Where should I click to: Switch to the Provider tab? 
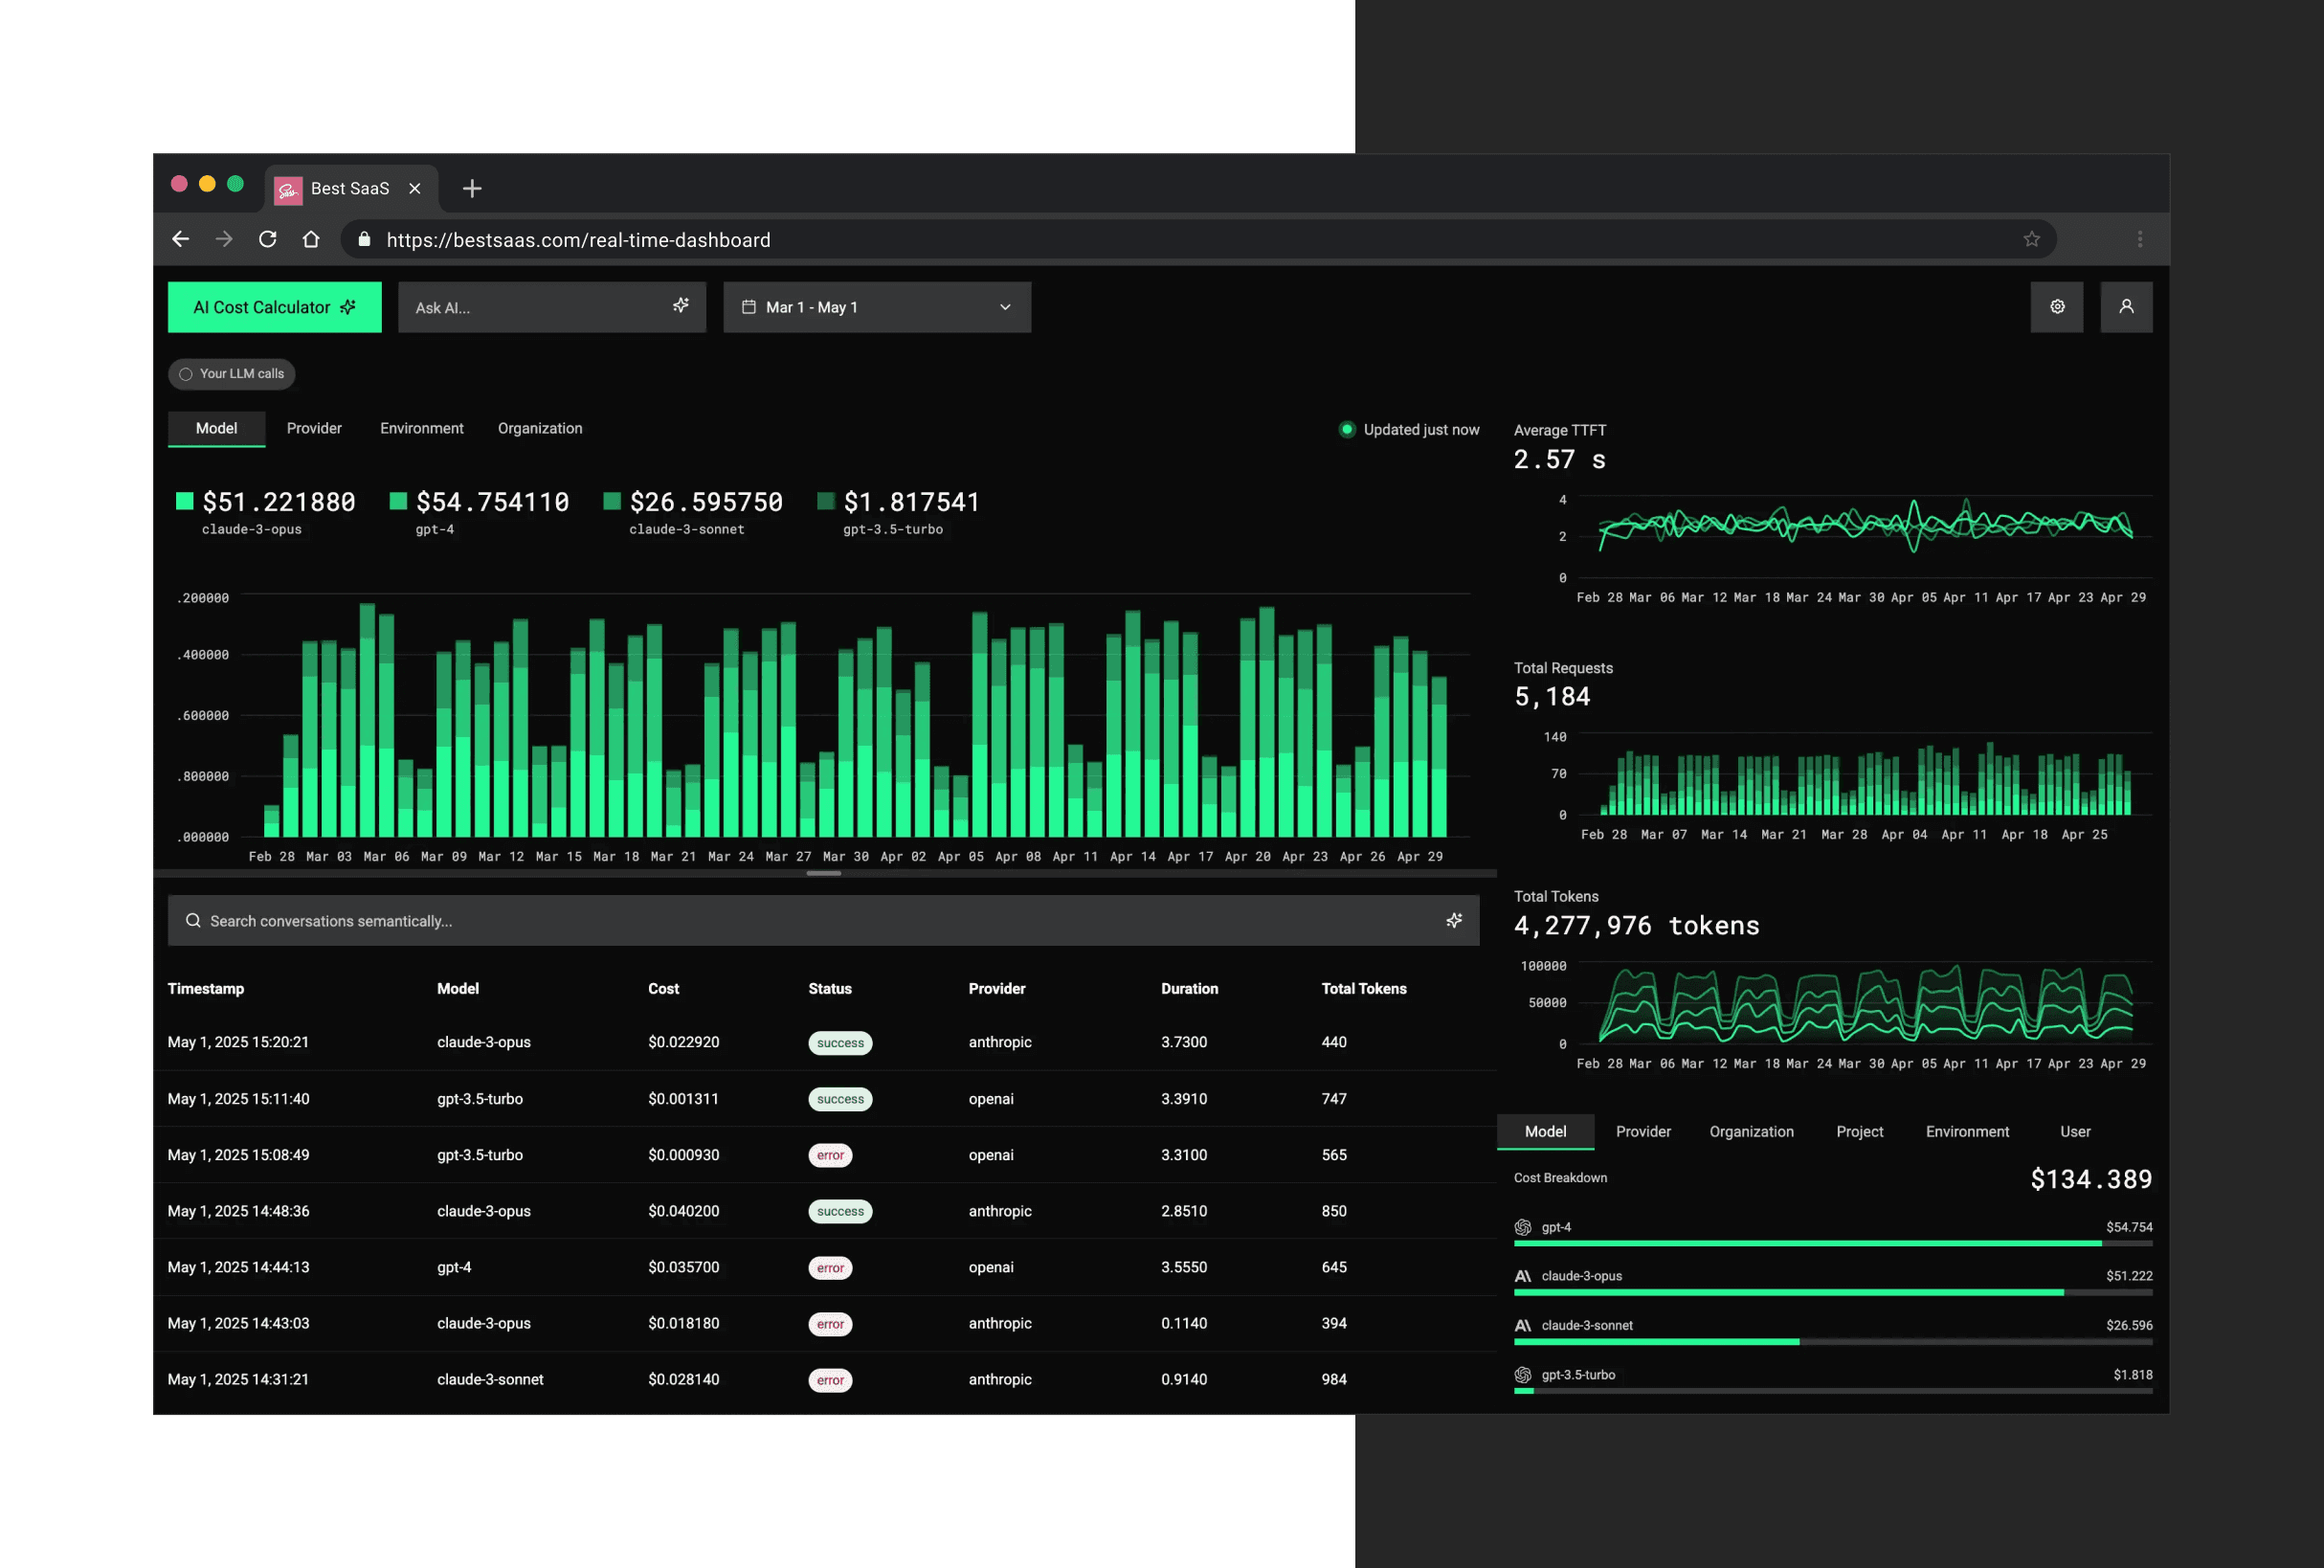pyautogui.click(x=313, y=428)
